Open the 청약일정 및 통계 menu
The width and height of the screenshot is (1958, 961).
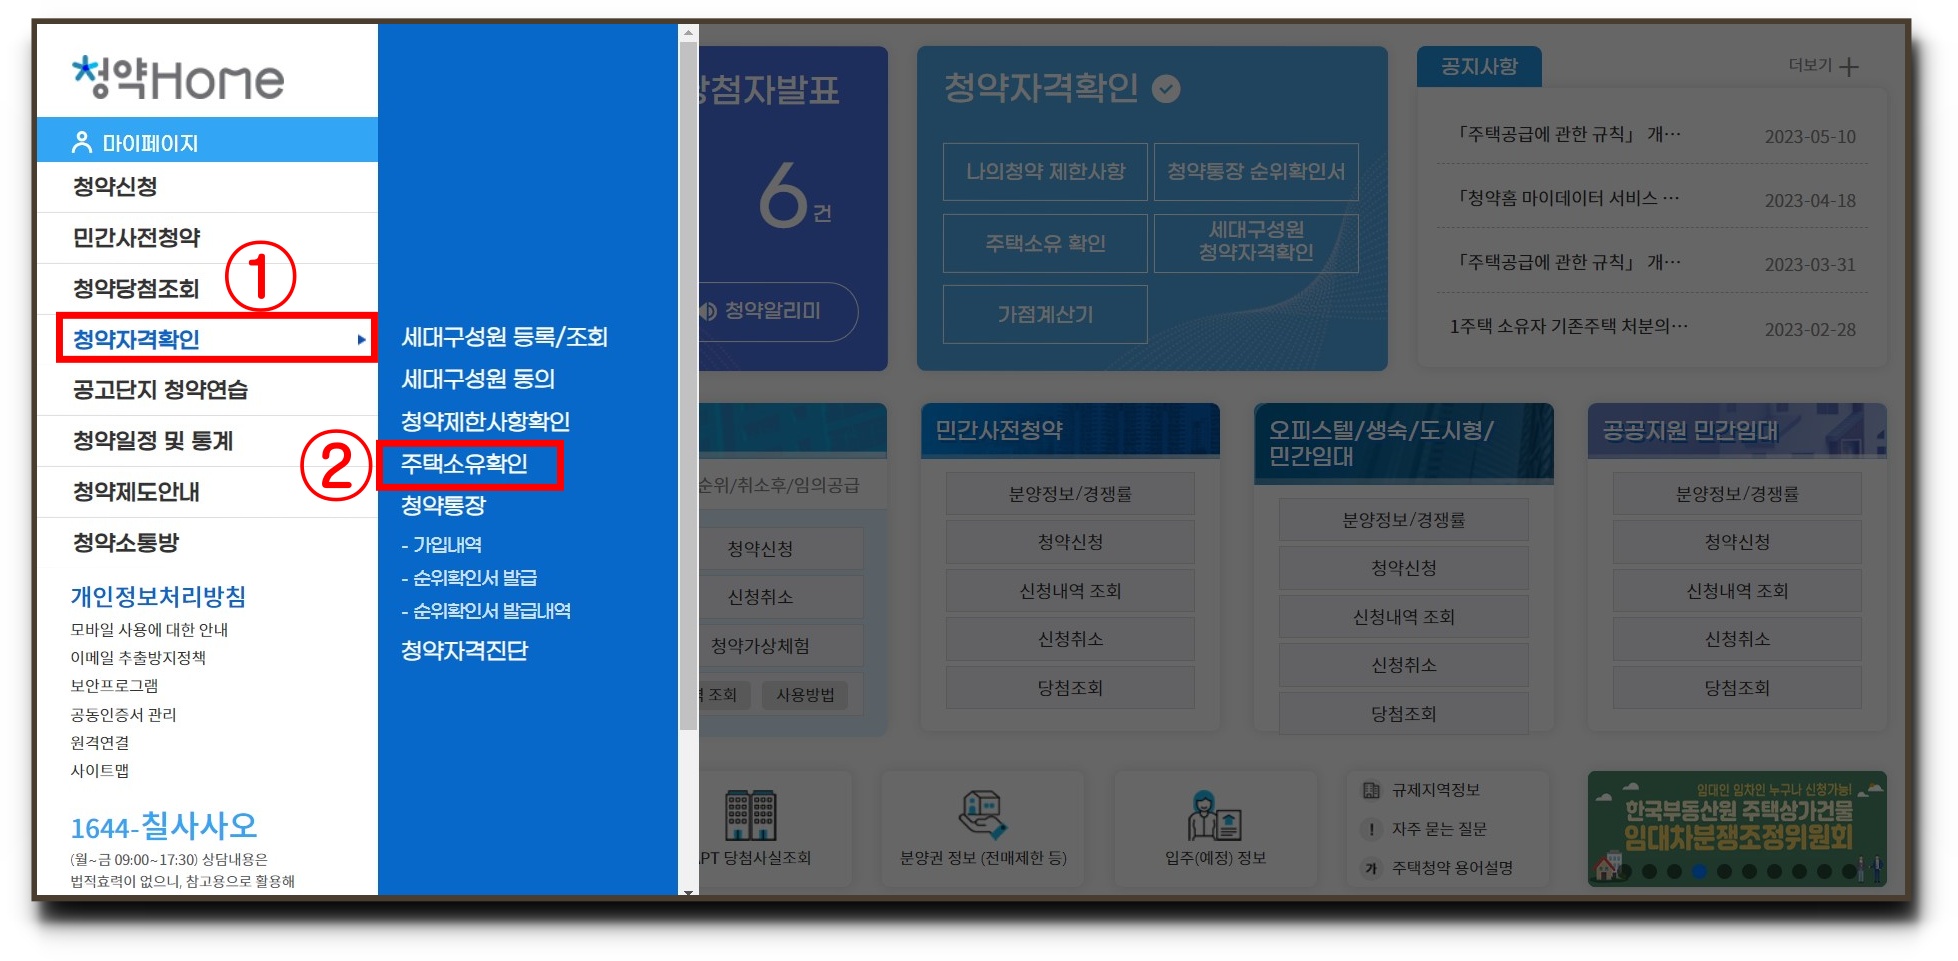(152, 440)
